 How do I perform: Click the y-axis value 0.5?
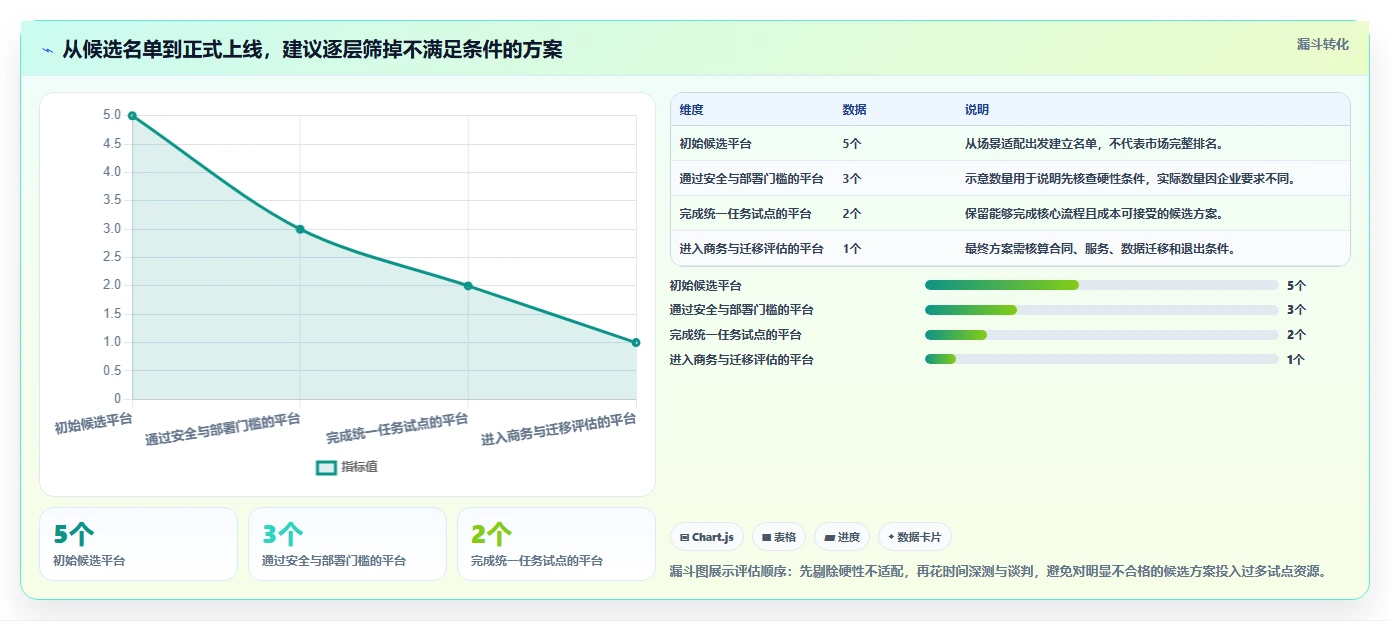coord(112,371)
